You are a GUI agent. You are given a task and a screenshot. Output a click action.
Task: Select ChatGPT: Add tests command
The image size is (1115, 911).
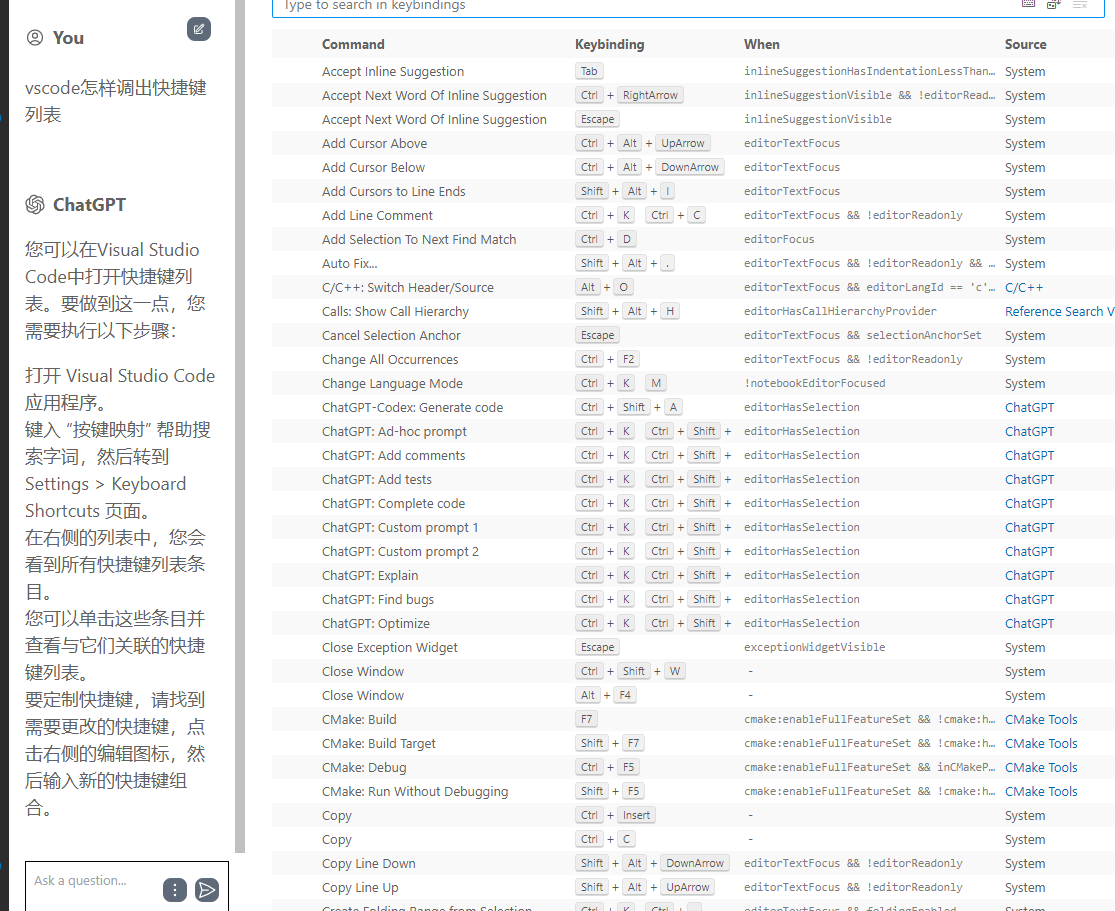click(x=376, y=479)
